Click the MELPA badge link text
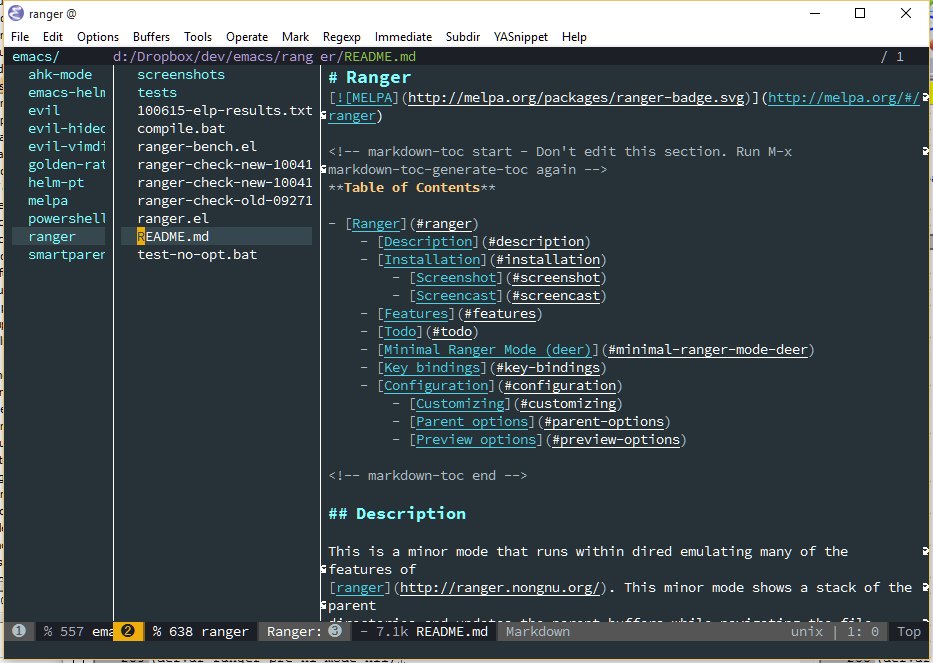The width and height of the screenshot is (933, 663). [x=364, y=98]
